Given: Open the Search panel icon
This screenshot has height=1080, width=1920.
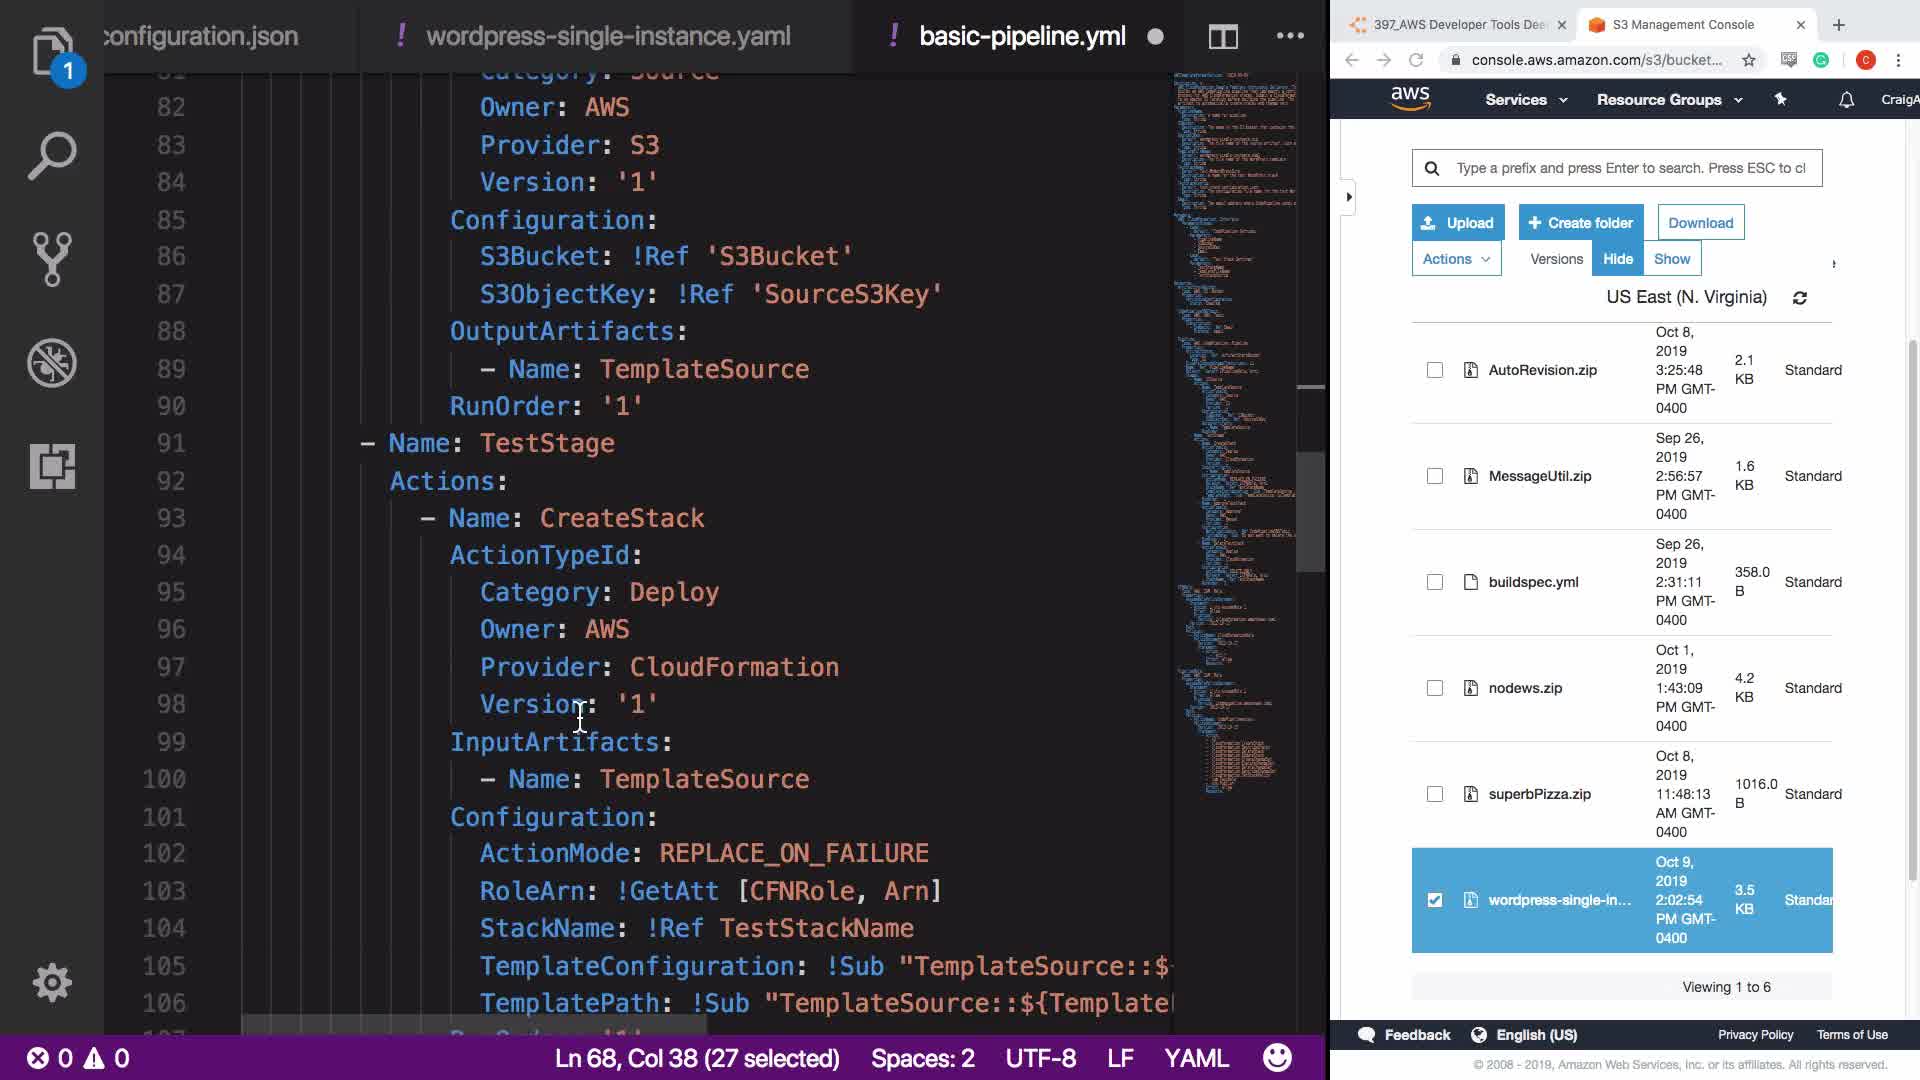Looking at the screenshot, I should [52, 156].
